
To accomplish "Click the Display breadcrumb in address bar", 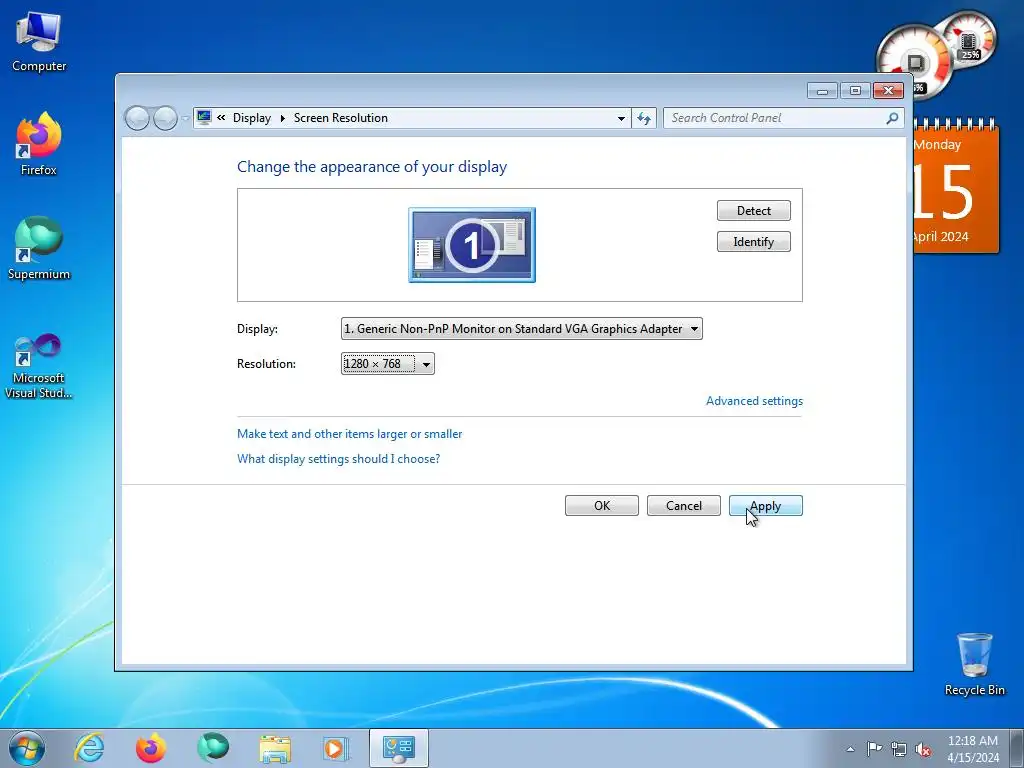I will pos(252,118).
